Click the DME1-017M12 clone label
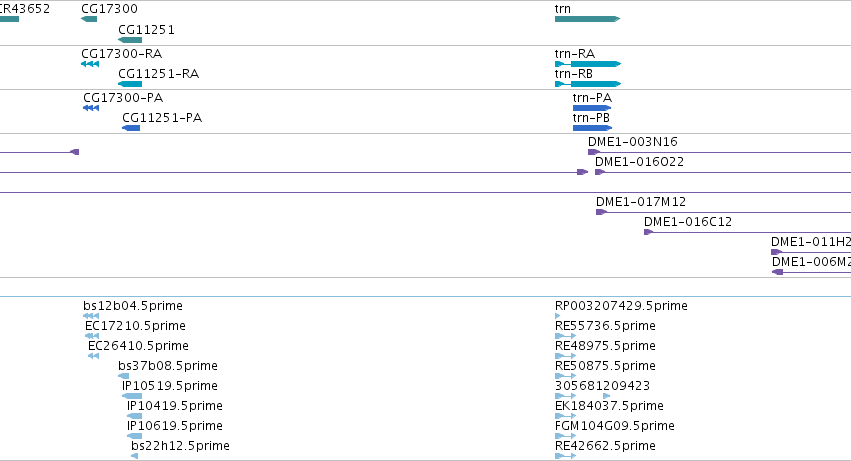 (x=641, y=202)
